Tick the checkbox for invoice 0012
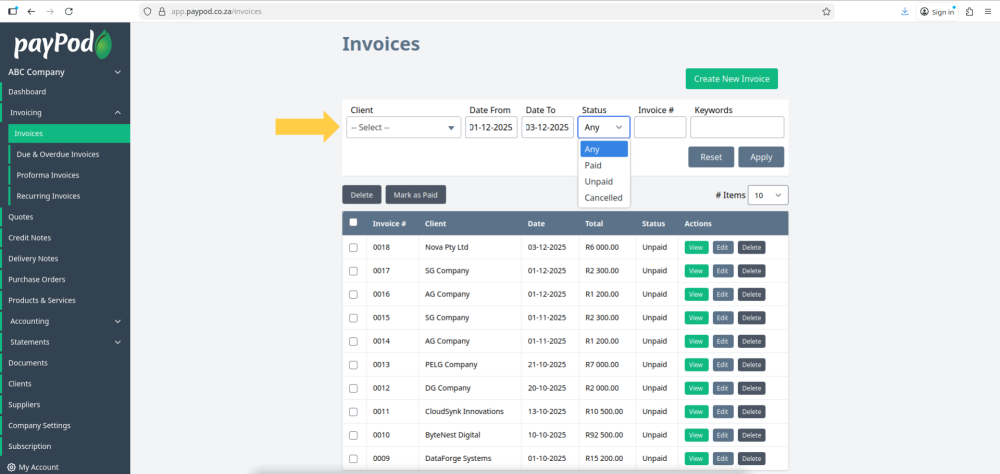This screenshot has width=1000, height=474. 353,389
